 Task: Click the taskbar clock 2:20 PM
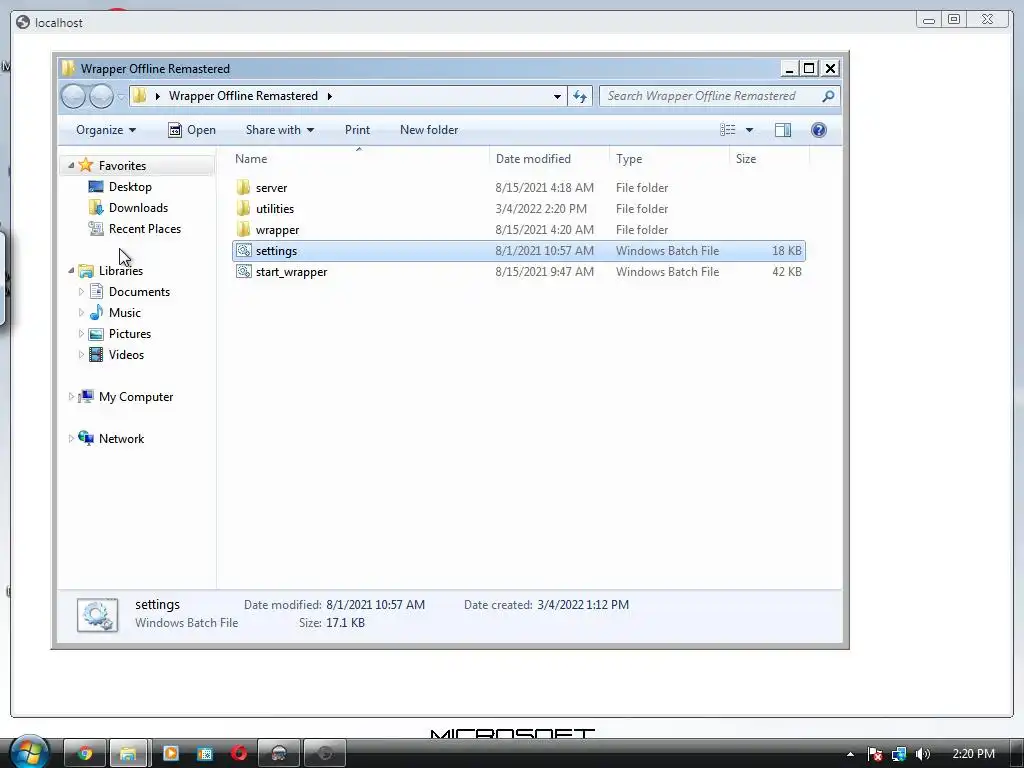[974, 754]
